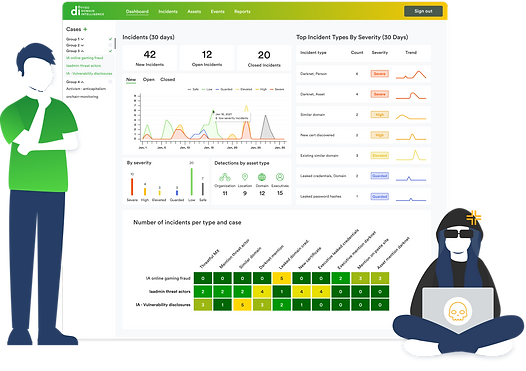This screenshot has height=371, width=526.
Task: Click the 20 Closed Incidents card
Action: coord(264,58)
